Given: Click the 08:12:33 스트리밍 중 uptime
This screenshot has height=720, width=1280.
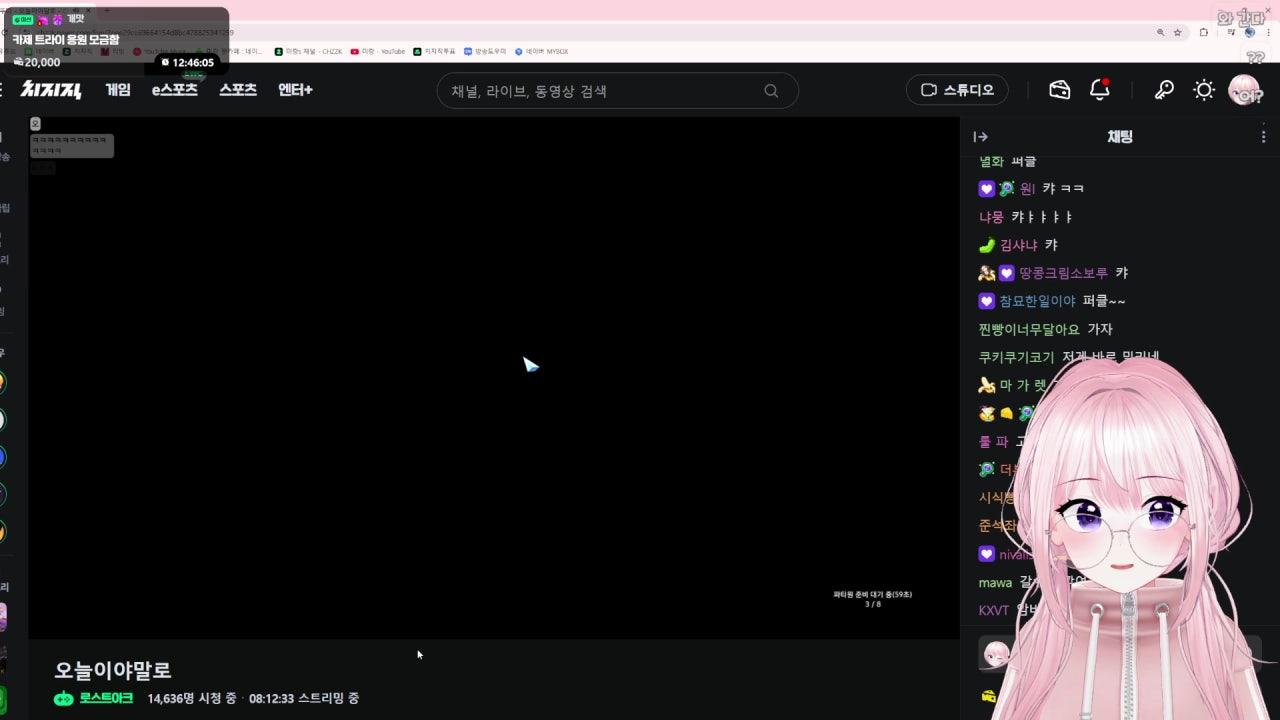Looking at the screenshot, I should coord(304,698).
